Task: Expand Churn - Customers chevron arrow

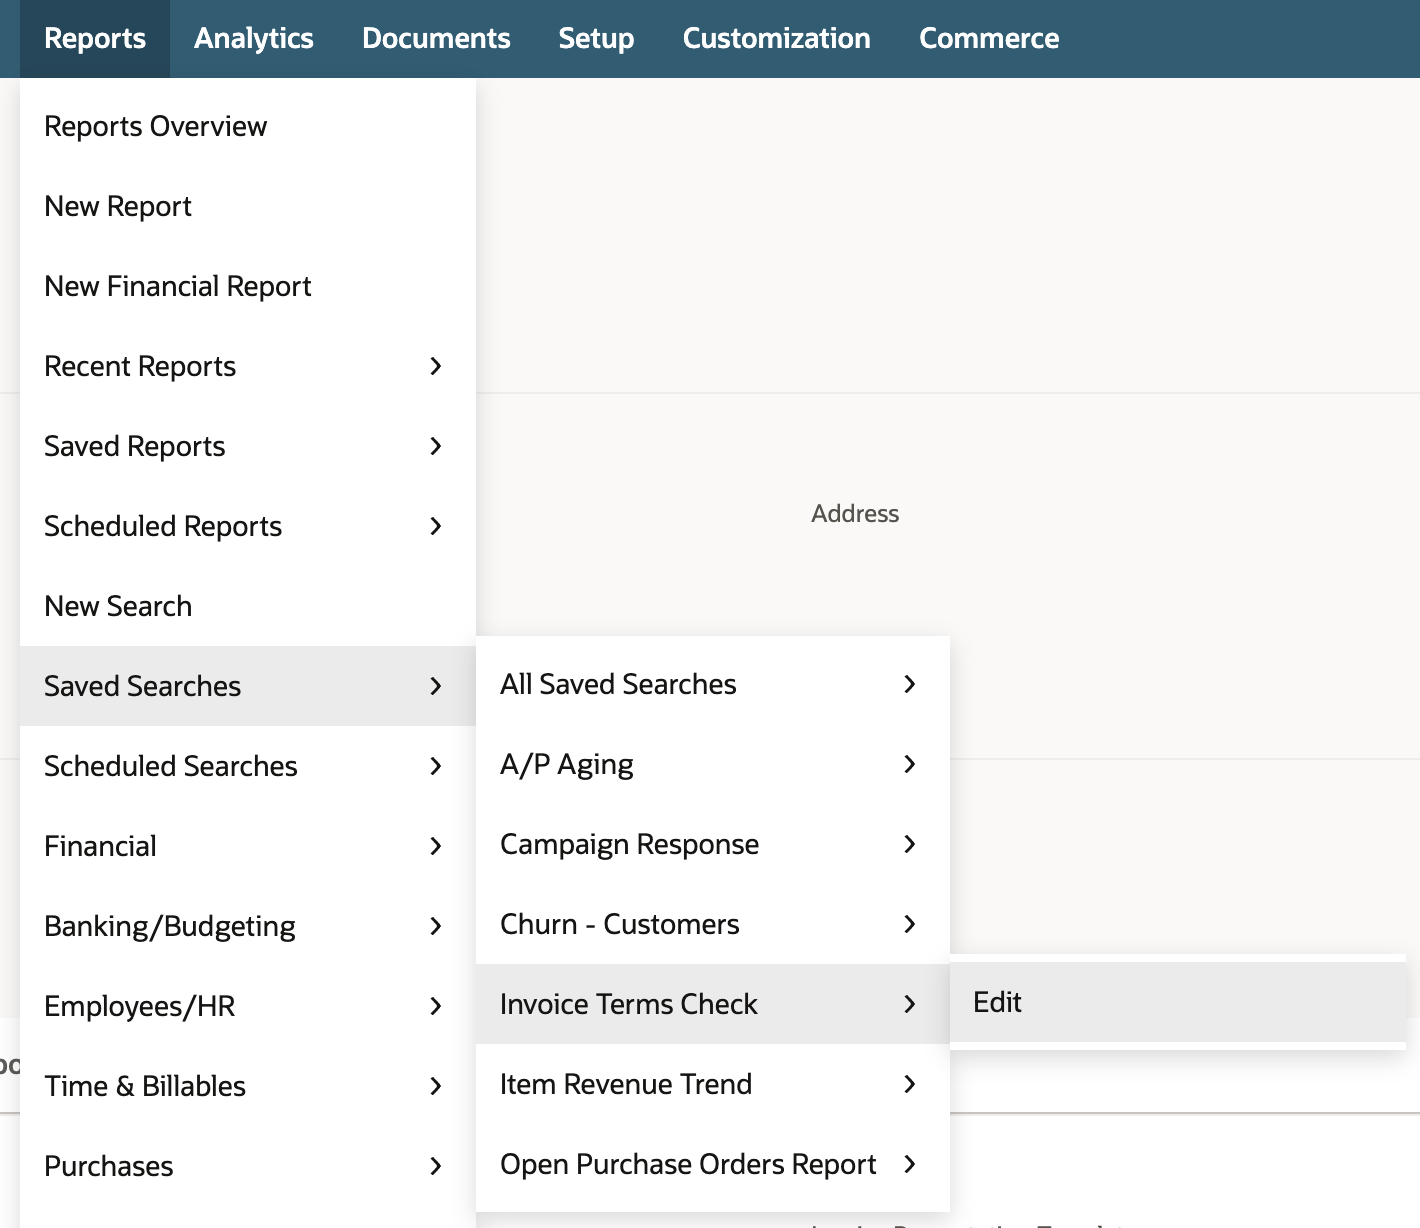Action: [910, 924]
